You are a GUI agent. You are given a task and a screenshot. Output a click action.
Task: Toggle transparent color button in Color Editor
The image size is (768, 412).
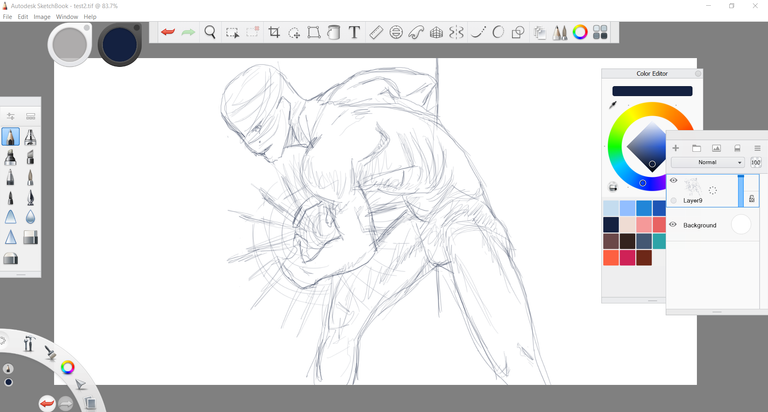click(x=613, y=187)
